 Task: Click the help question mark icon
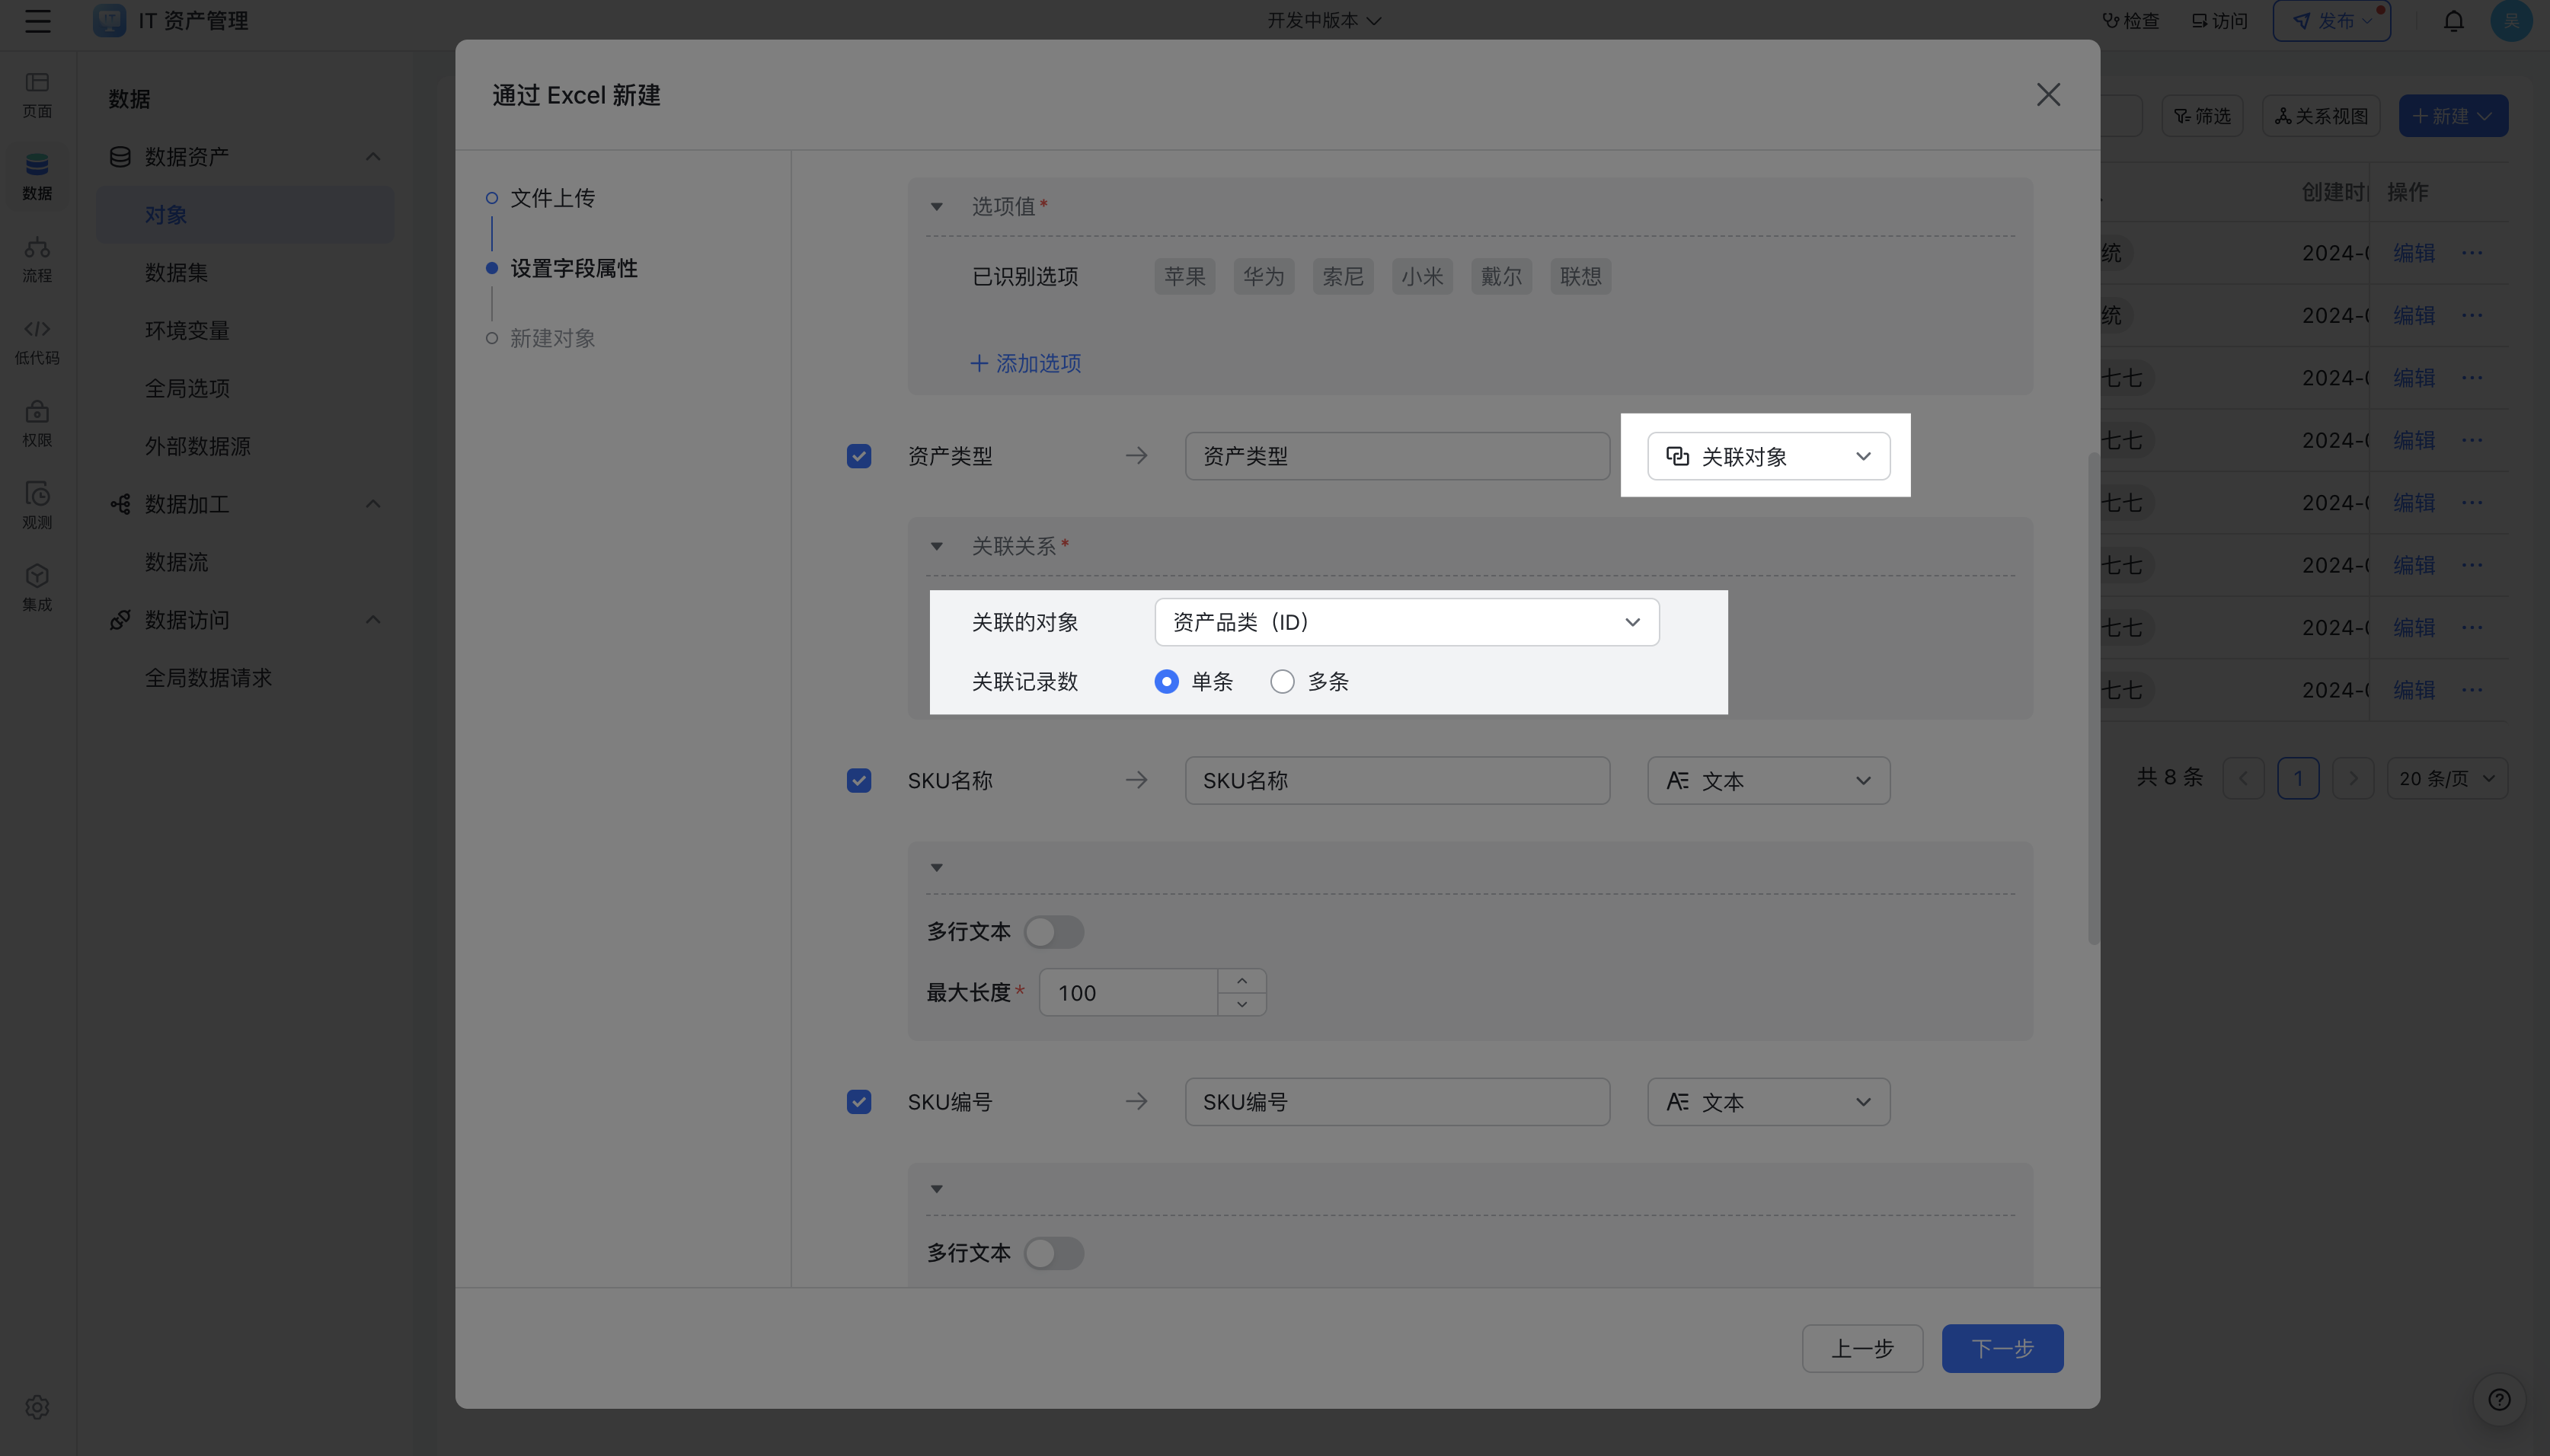pyautogui.click(x=2499, y=1399)
